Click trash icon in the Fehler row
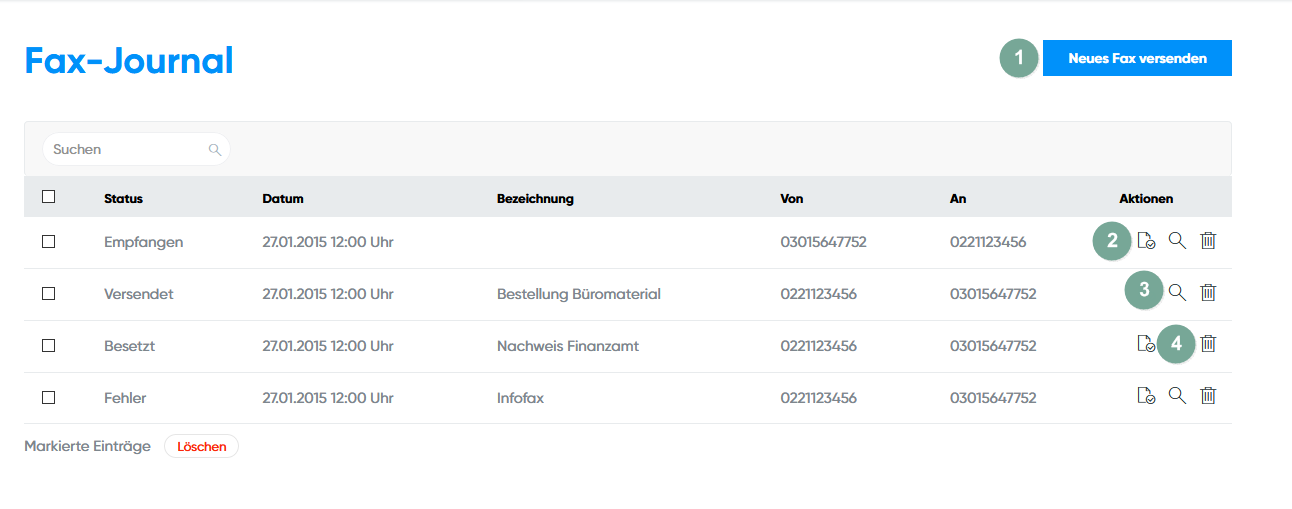This screenshot has width=1292, height=509. (1208, 395)
